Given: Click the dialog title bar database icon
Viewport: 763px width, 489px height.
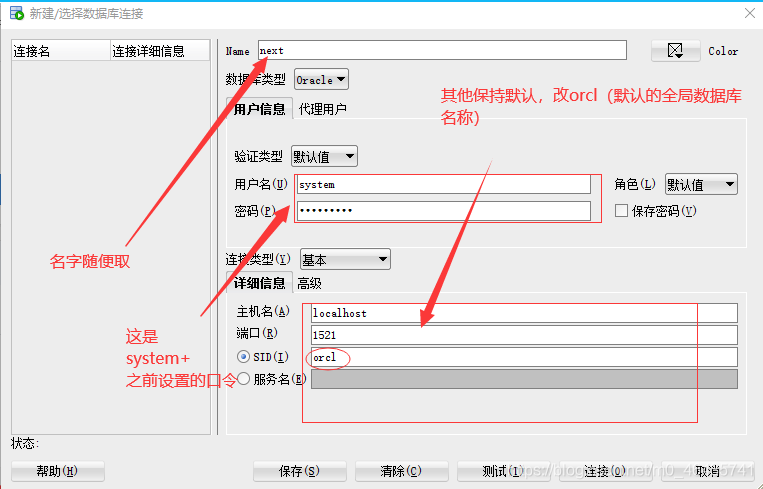Looking at the screenshot, I should [x=17, y=13].
